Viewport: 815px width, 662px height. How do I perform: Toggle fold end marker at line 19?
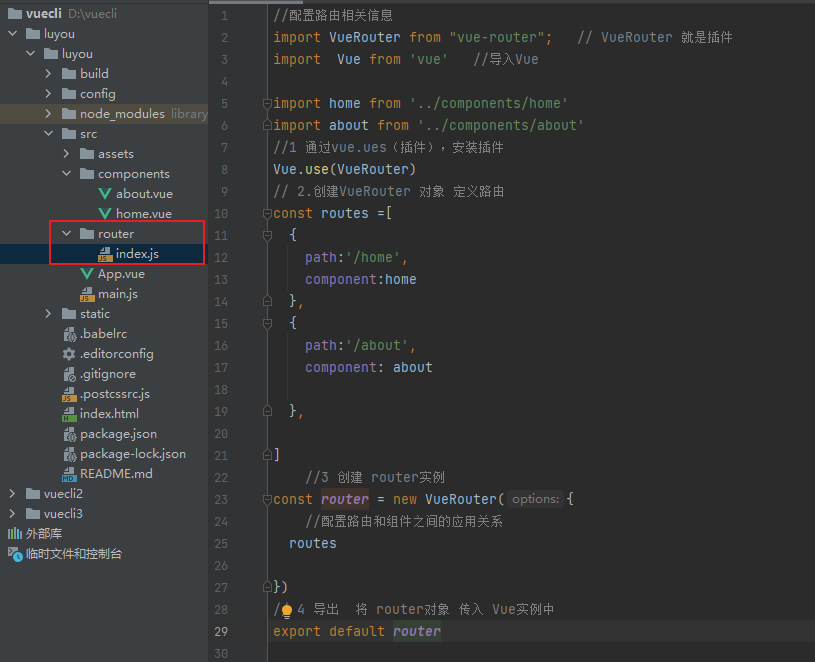(267, 411)
